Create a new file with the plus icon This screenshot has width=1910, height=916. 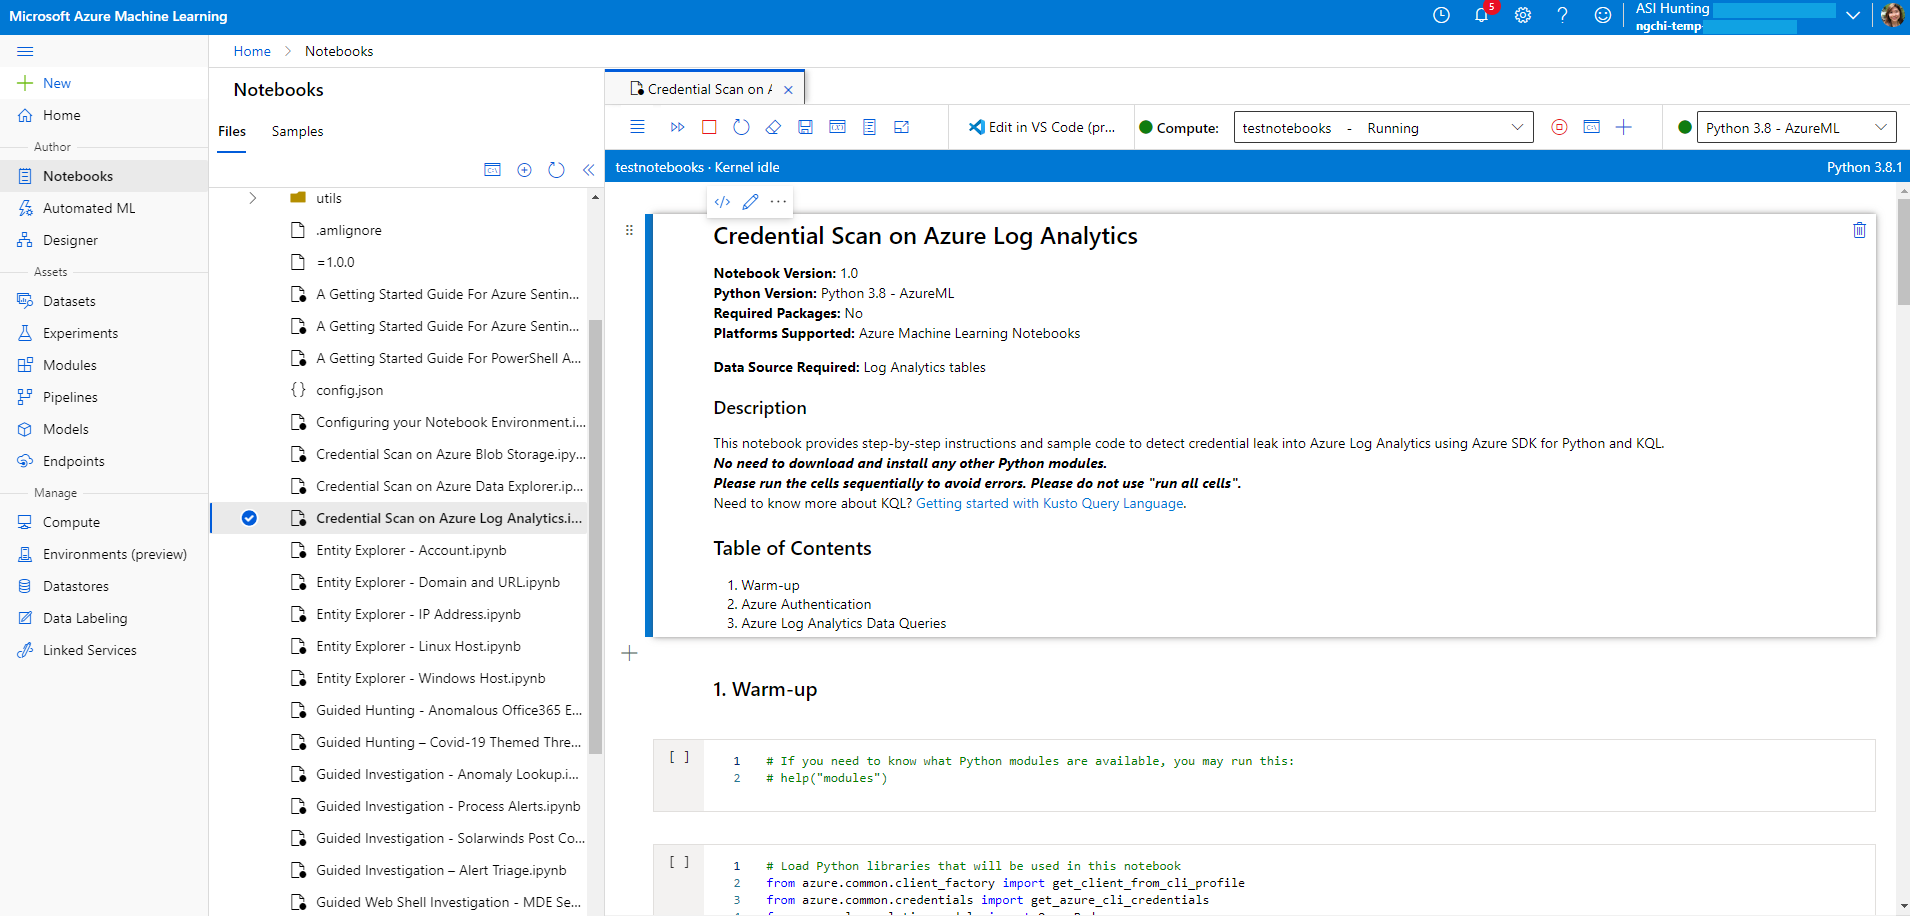point(524,170)
